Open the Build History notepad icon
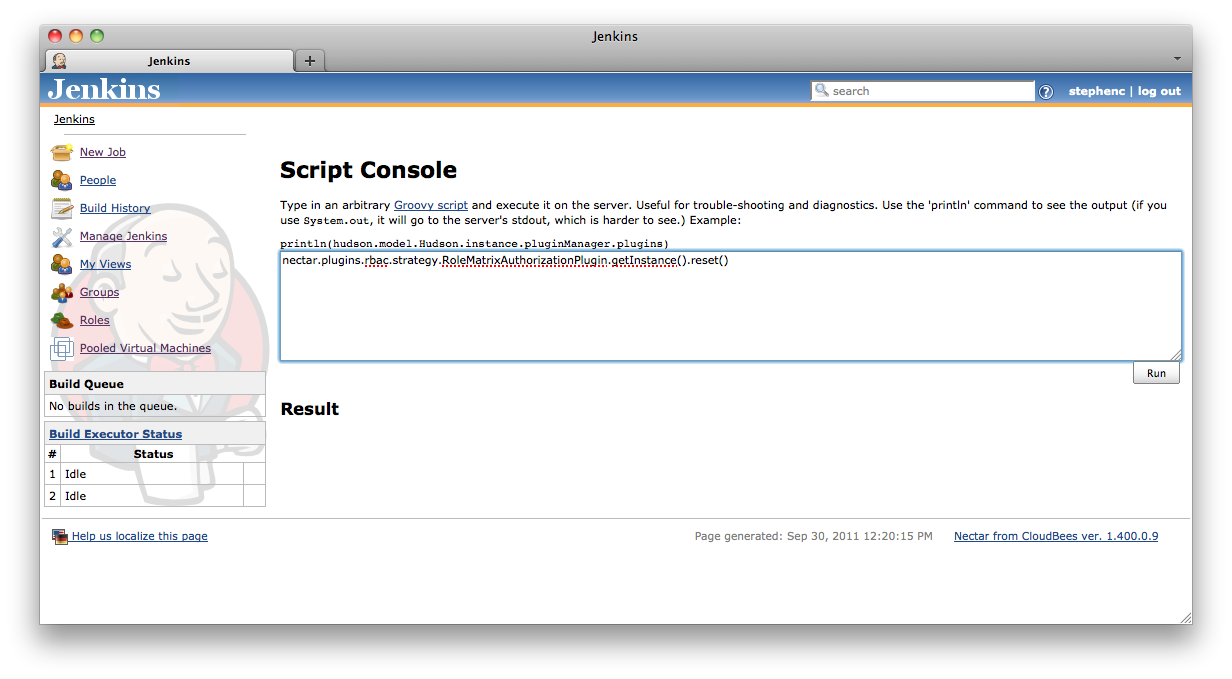Viewport: 1232px width, 679px height. [62, 208]
